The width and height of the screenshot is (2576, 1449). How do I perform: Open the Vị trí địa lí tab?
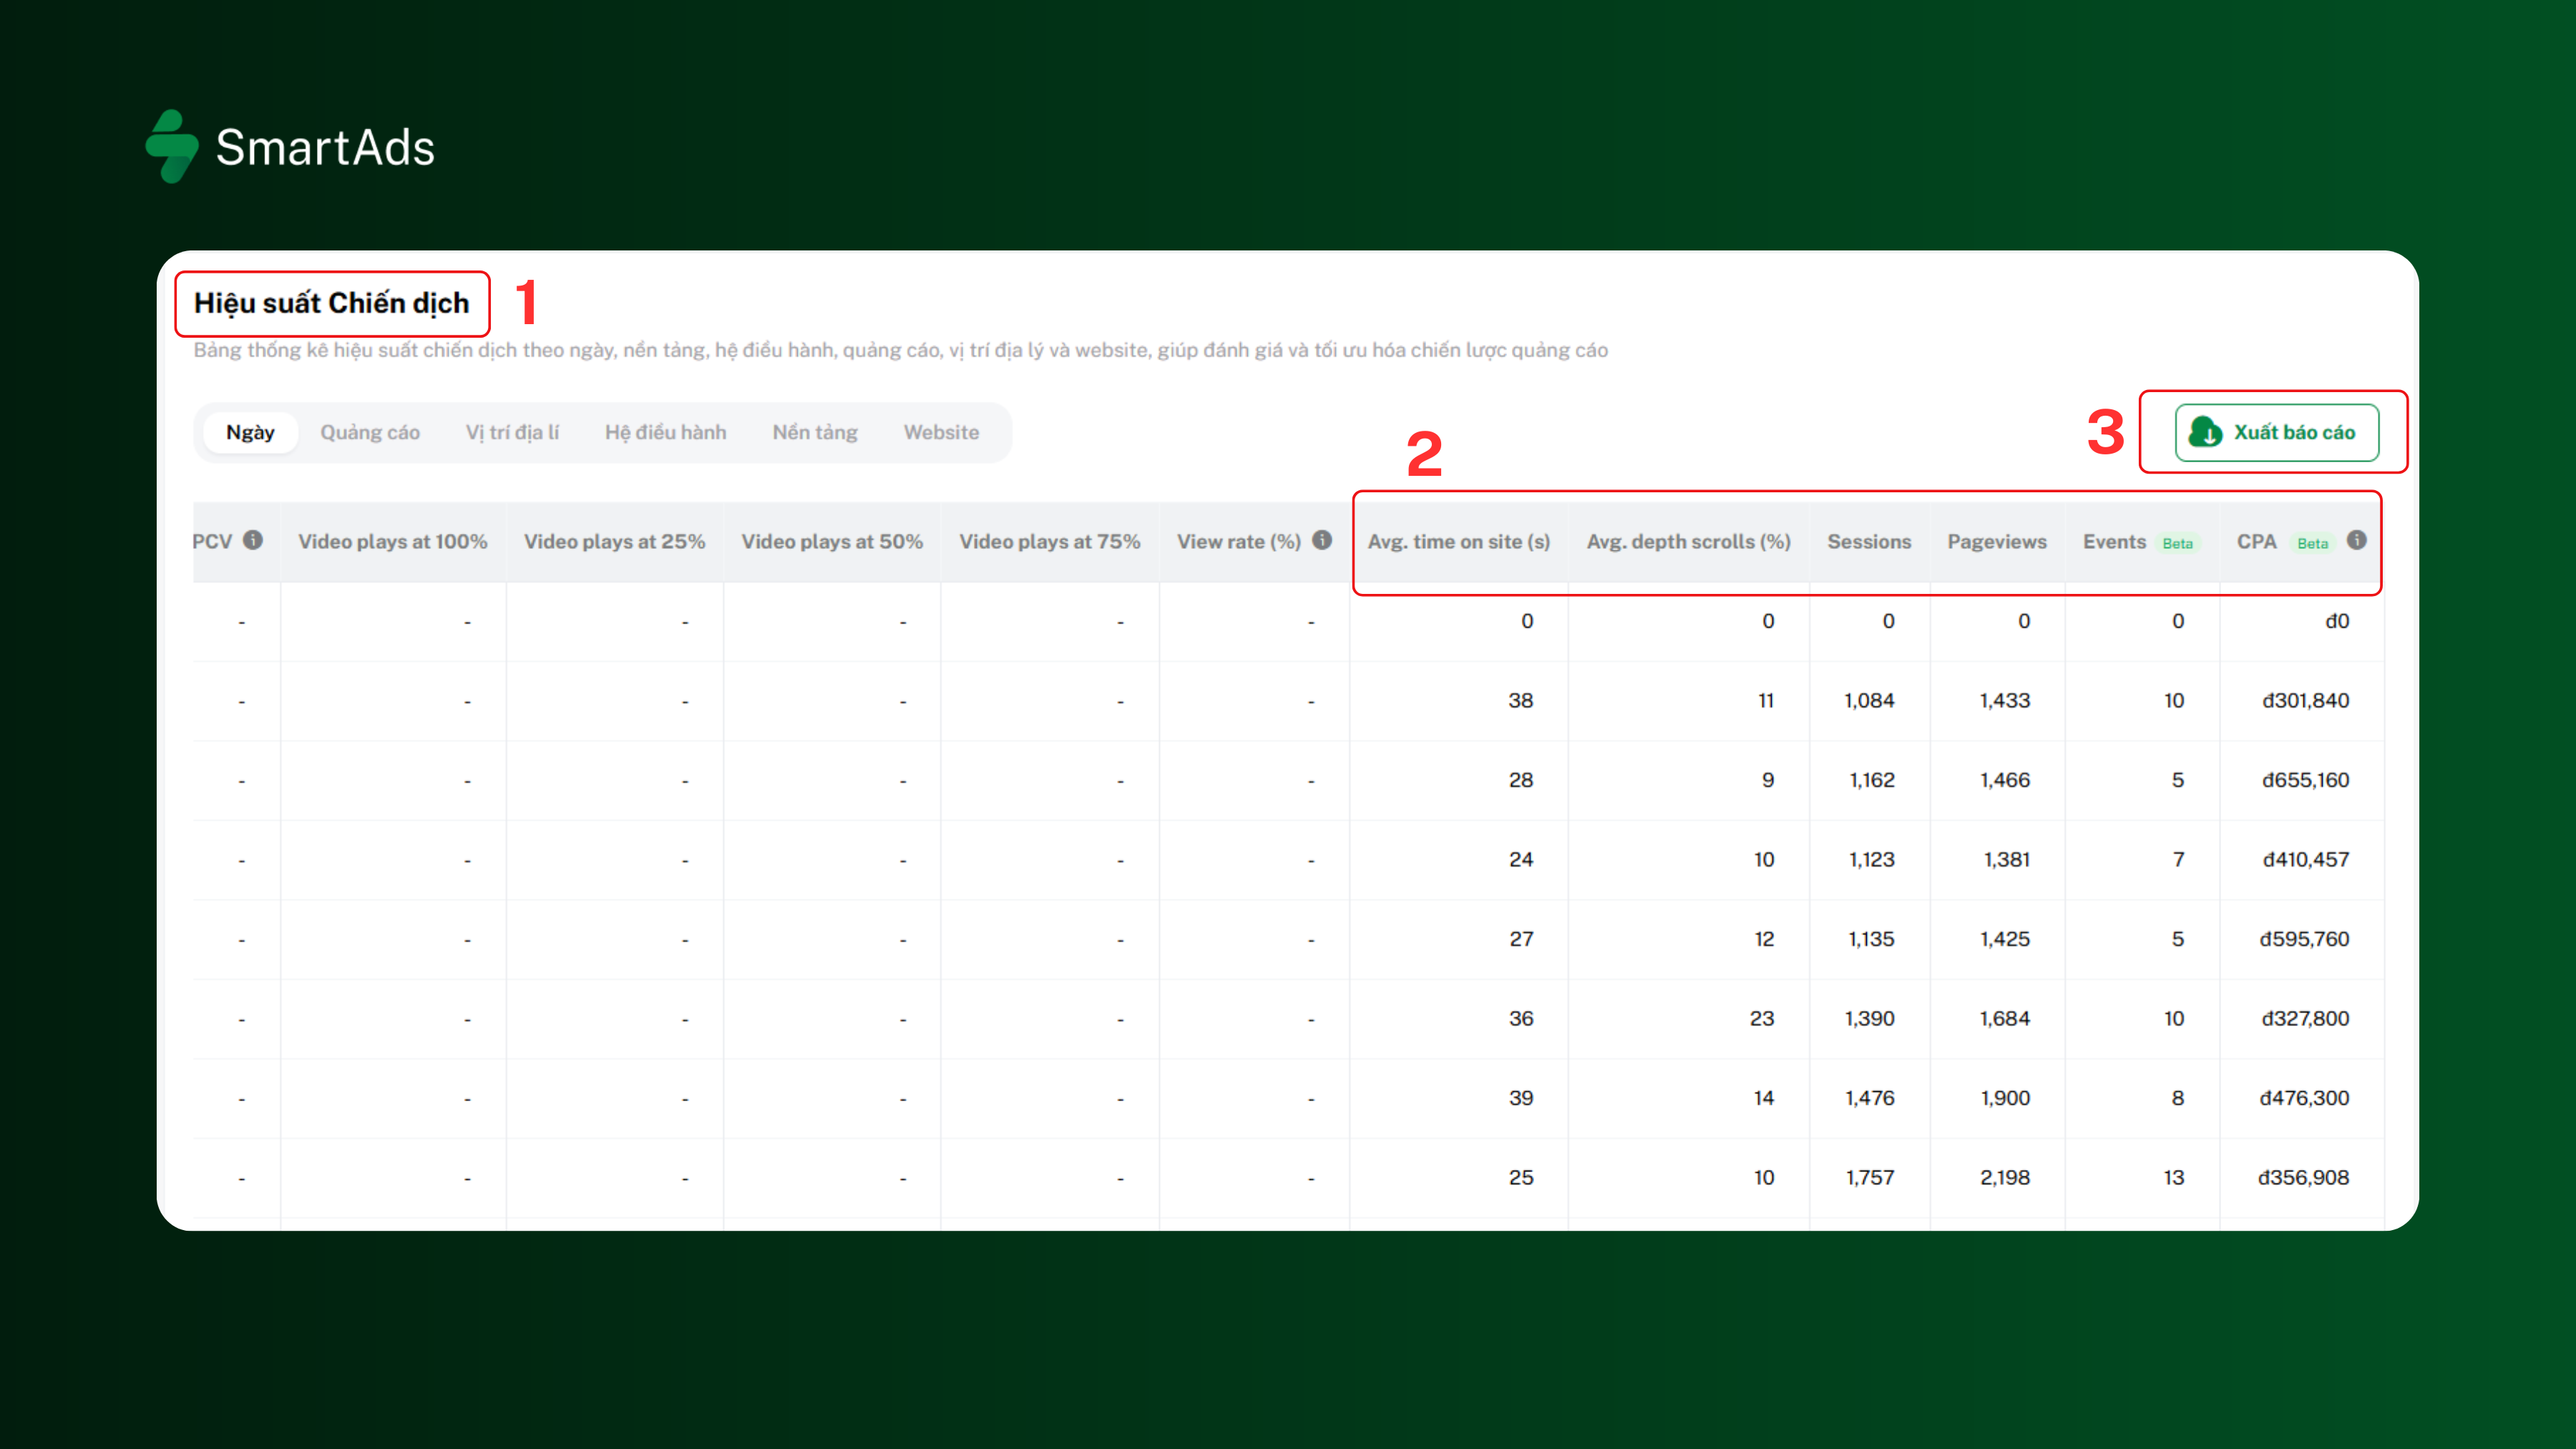click(512, 432)
